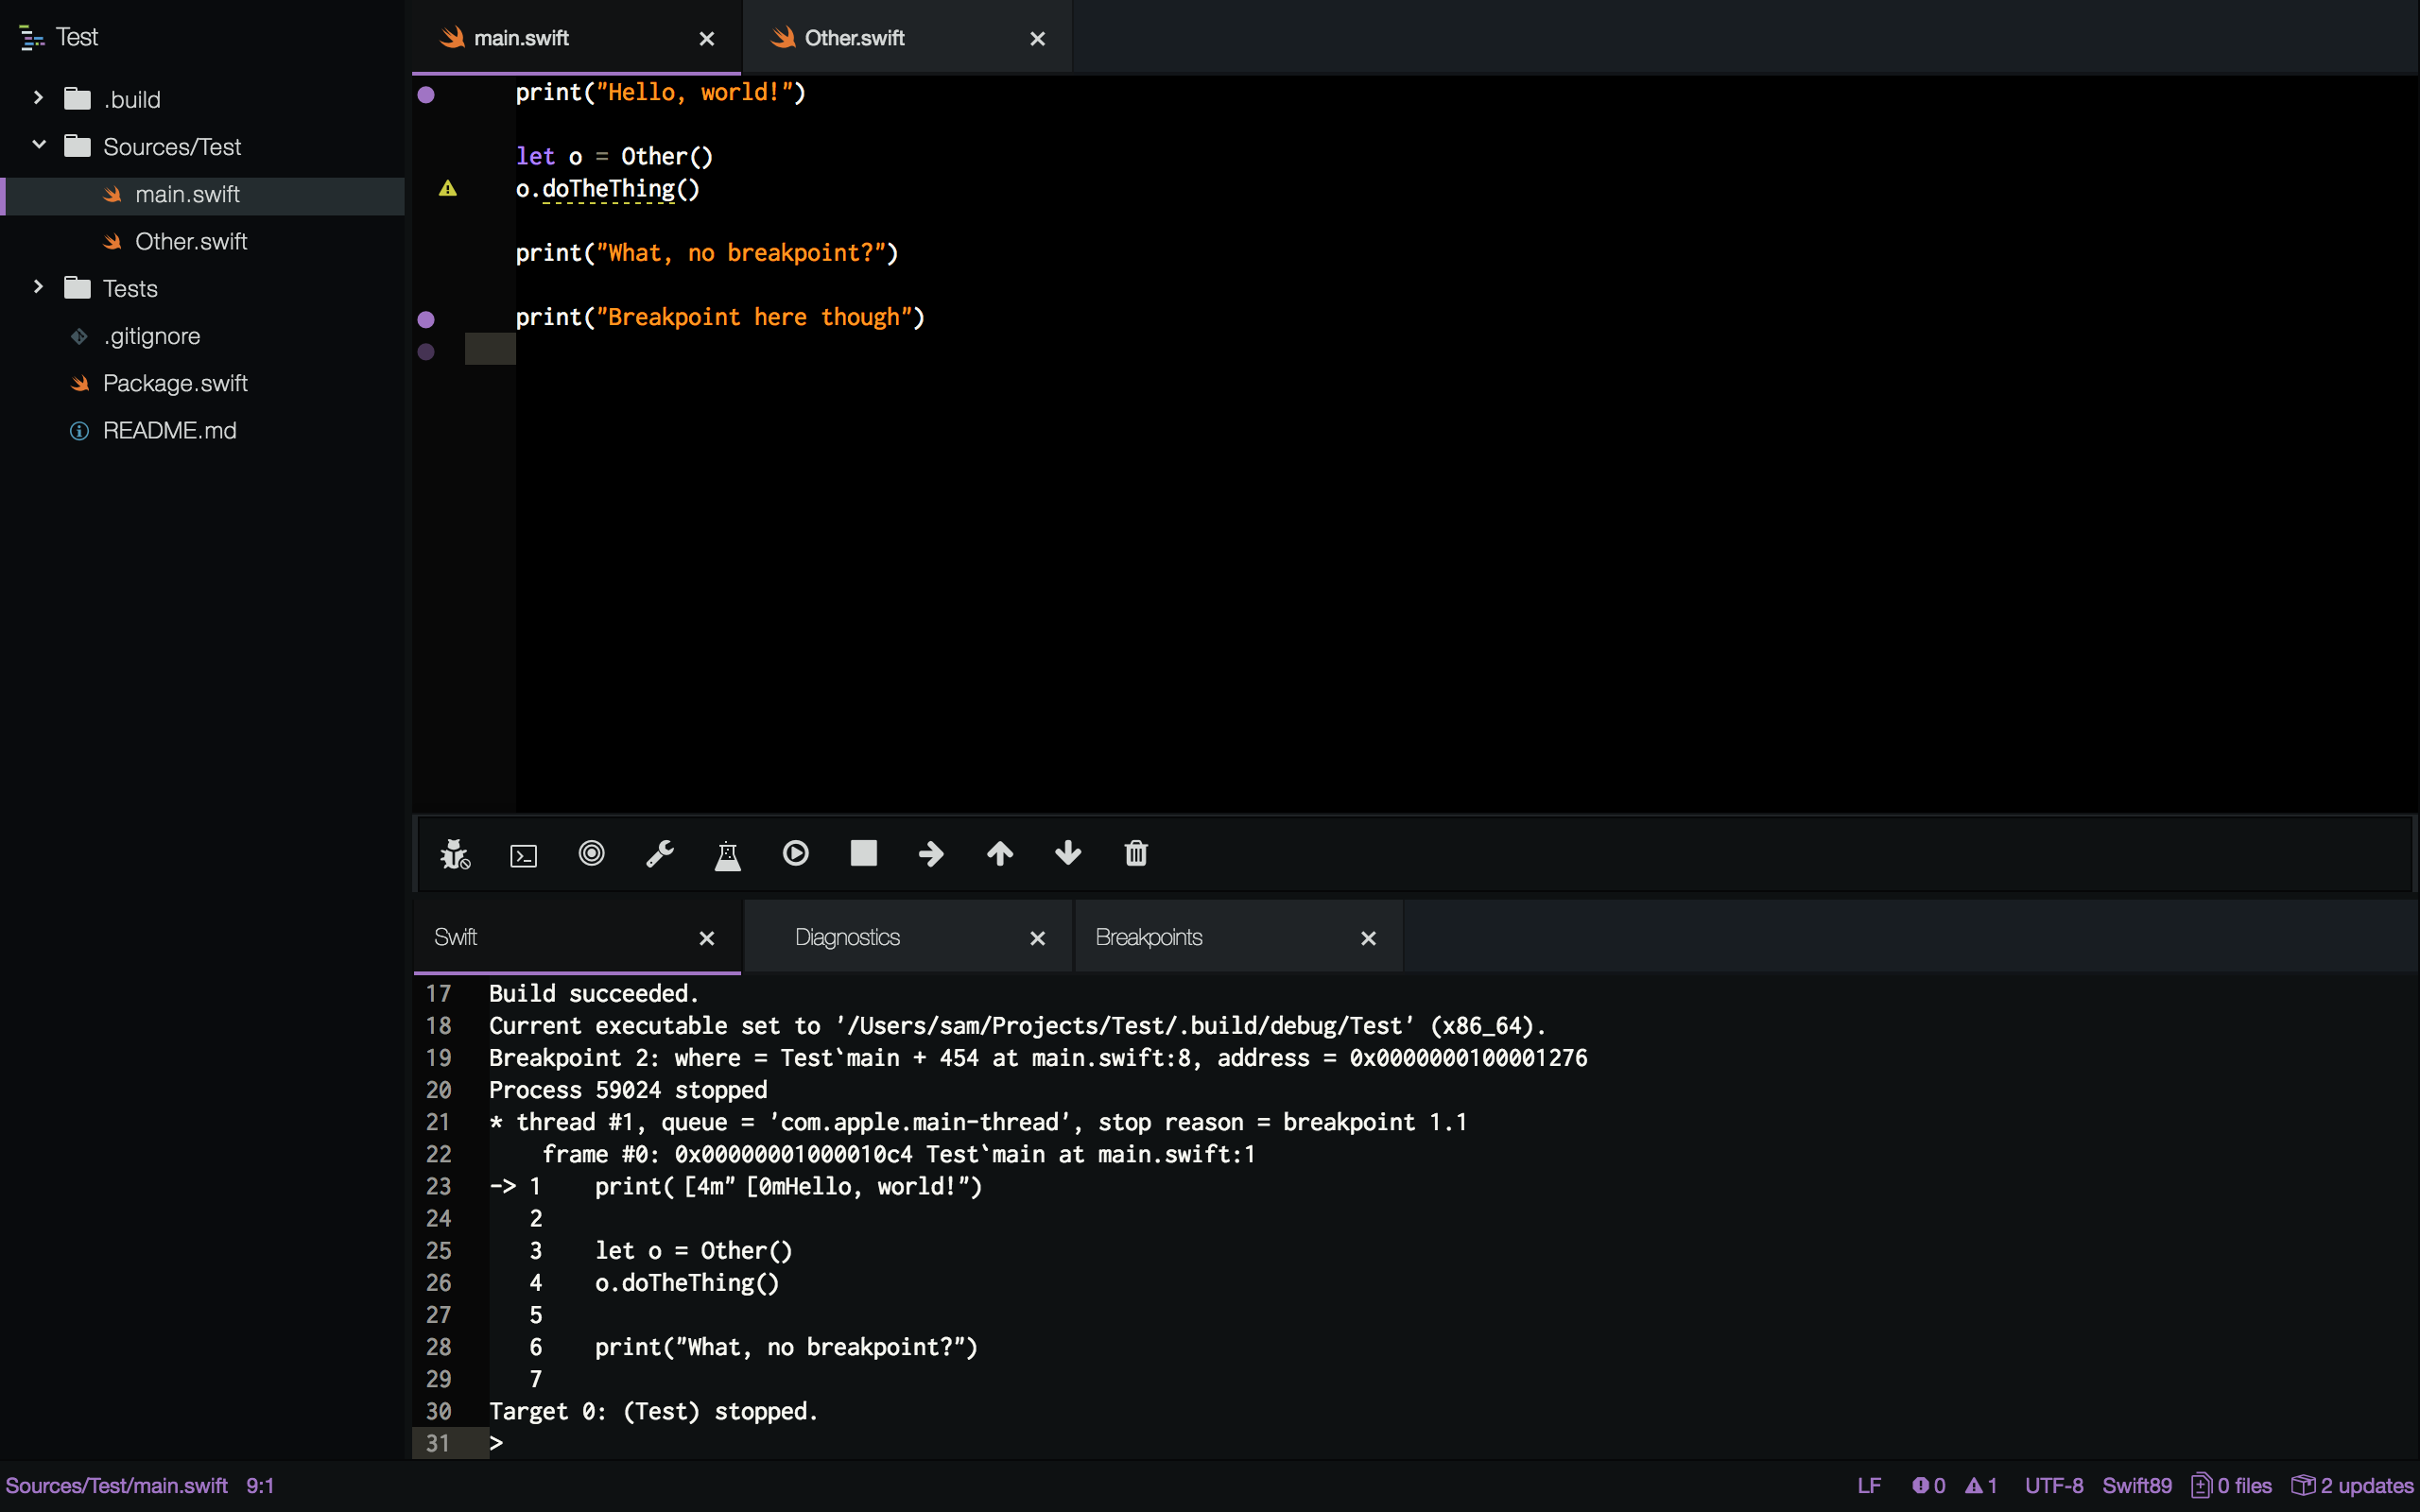Click the doTheThing method call in editor
Viewport: 2420px width, 1512px height.
coord(608,189)
